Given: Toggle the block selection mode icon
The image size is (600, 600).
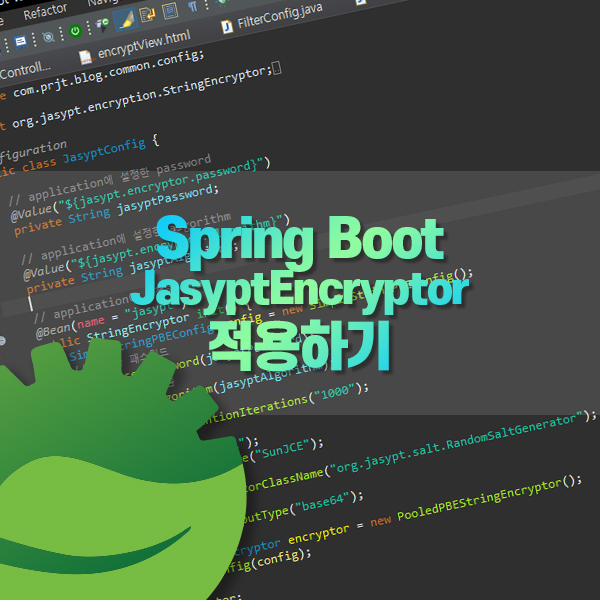Looking at the screenshot, I should pyautogui.click(x=170, y=10).
